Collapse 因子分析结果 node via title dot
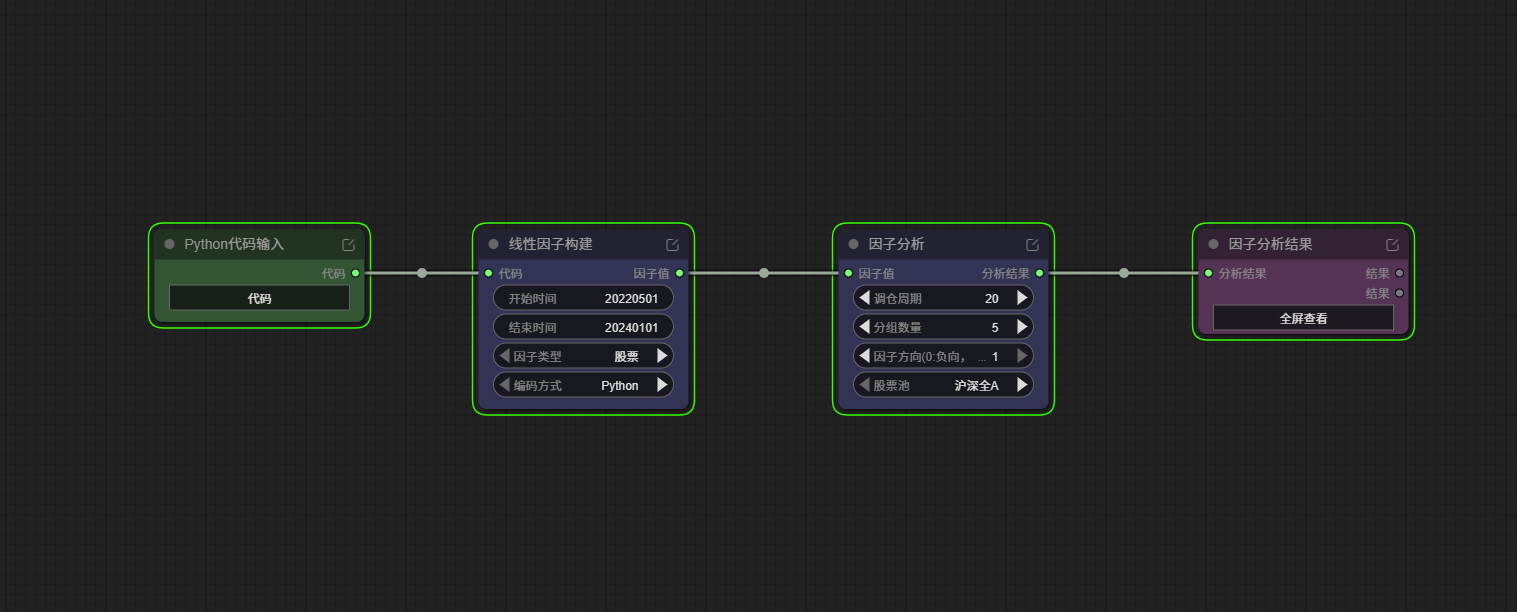1517x612 pixels. [x=1214, y=244]
